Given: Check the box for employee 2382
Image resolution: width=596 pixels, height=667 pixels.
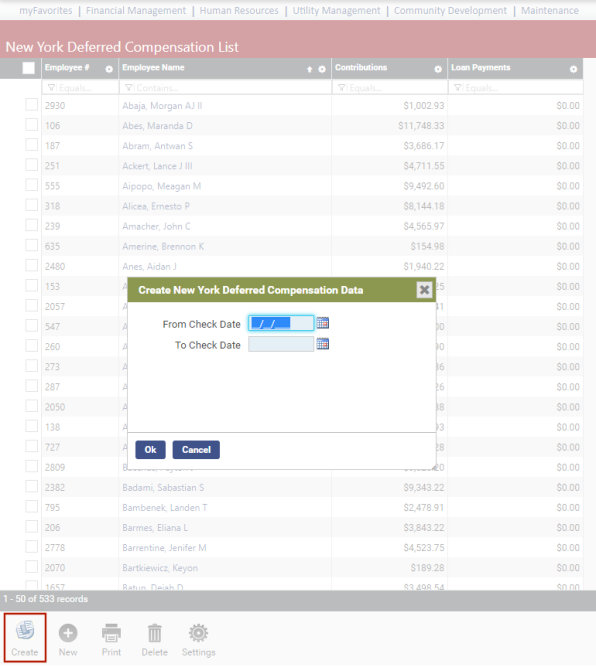Looking at the screenshot, I should [31, 487].
